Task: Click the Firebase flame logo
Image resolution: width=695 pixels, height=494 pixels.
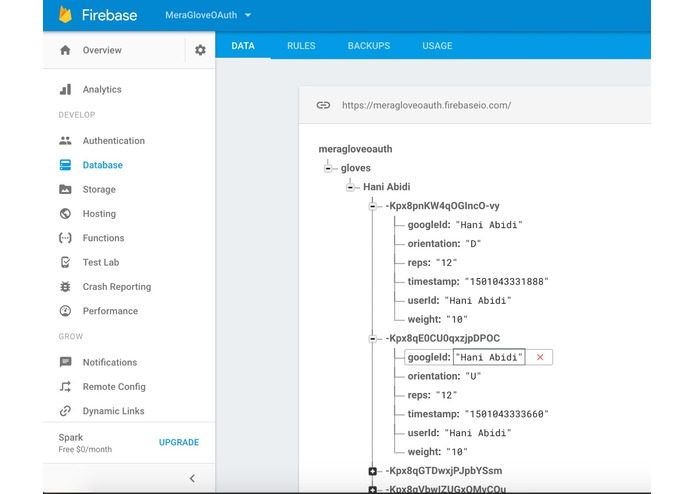Action: pos(65,15)
